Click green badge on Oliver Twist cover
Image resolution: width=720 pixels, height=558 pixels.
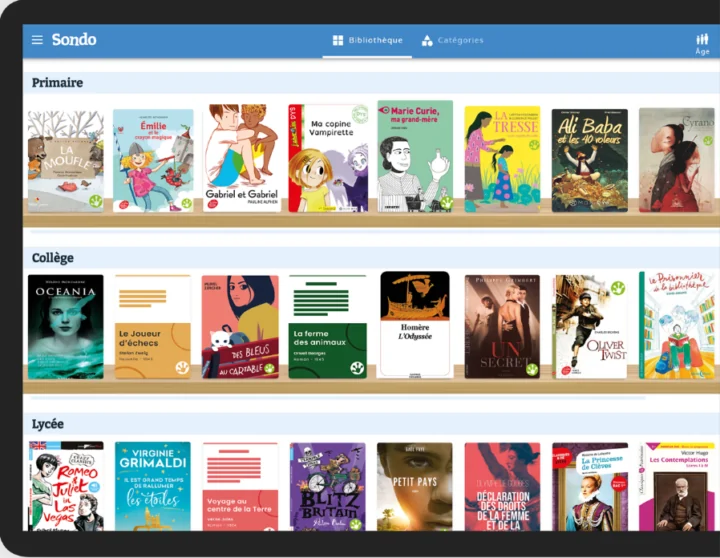tap(618, 288)
